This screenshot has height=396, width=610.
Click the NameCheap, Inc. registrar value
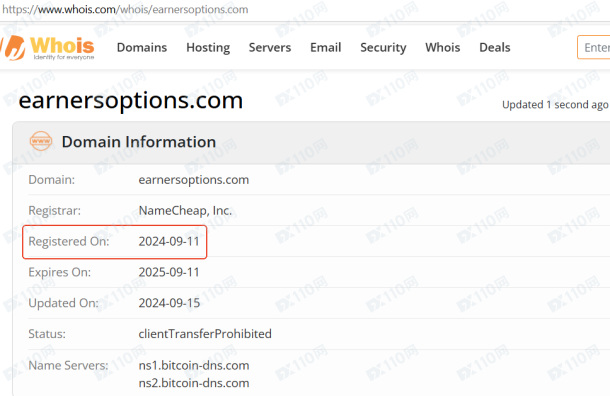[x=185, y=210]
